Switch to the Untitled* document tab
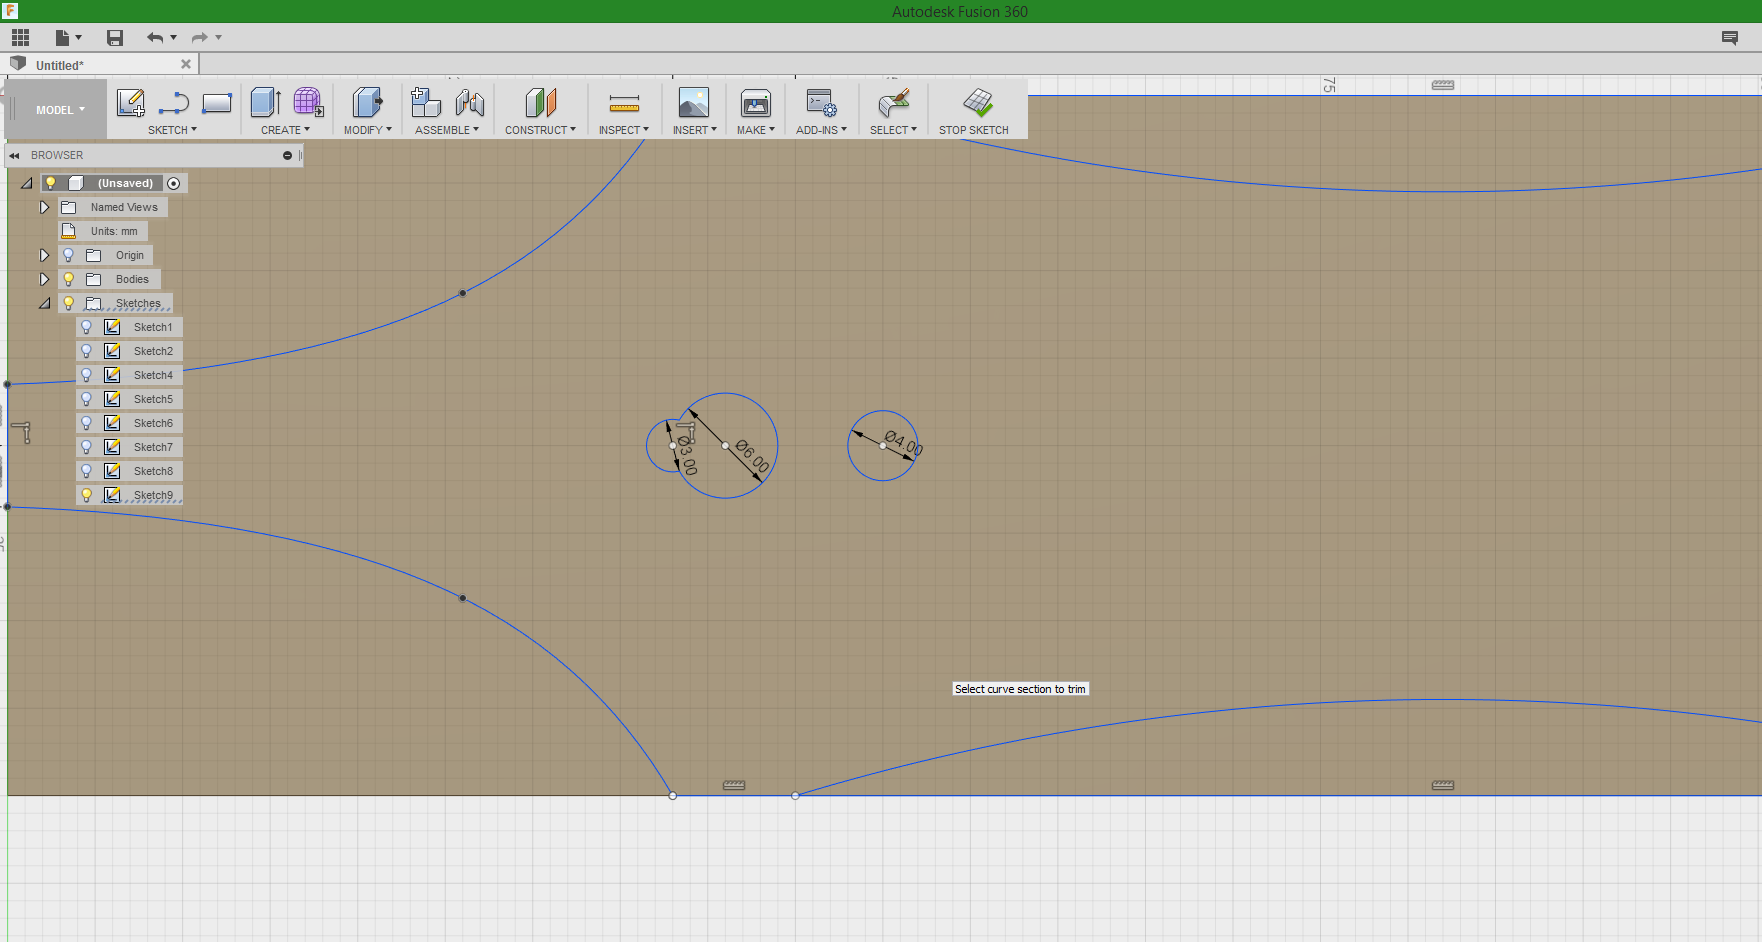This screenshot has height=942, width=1762. pos(60,65)
